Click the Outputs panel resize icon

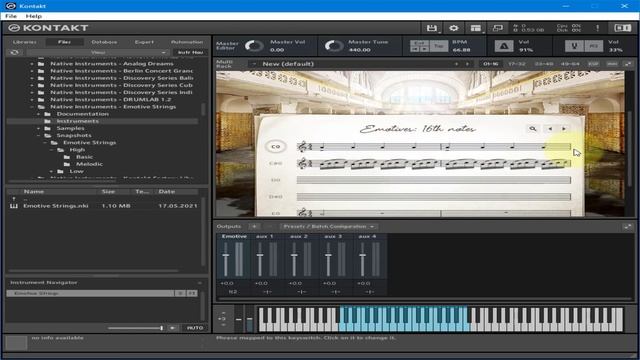point(627,227)
